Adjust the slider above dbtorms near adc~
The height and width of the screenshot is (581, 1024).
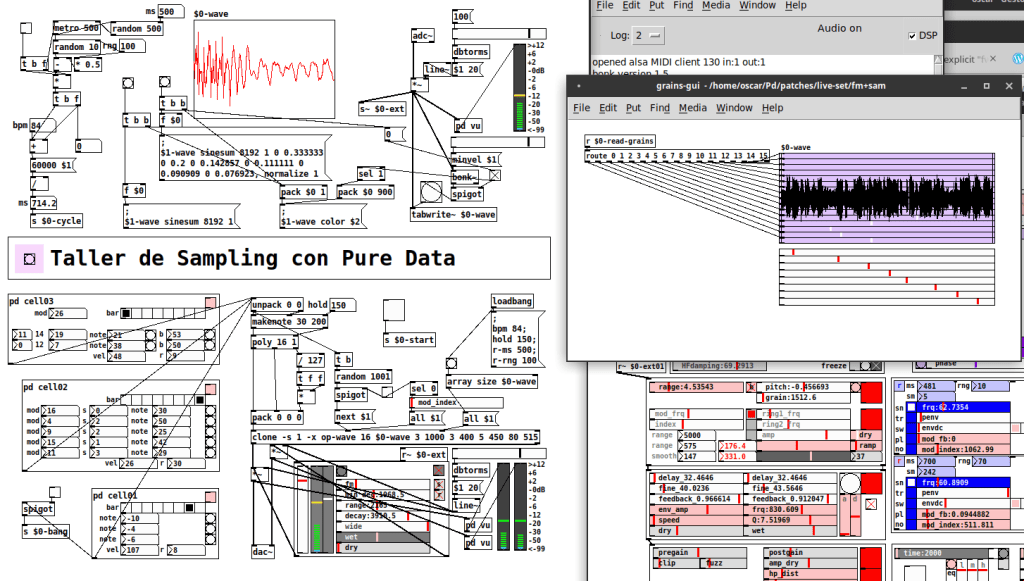pos(500,34)
